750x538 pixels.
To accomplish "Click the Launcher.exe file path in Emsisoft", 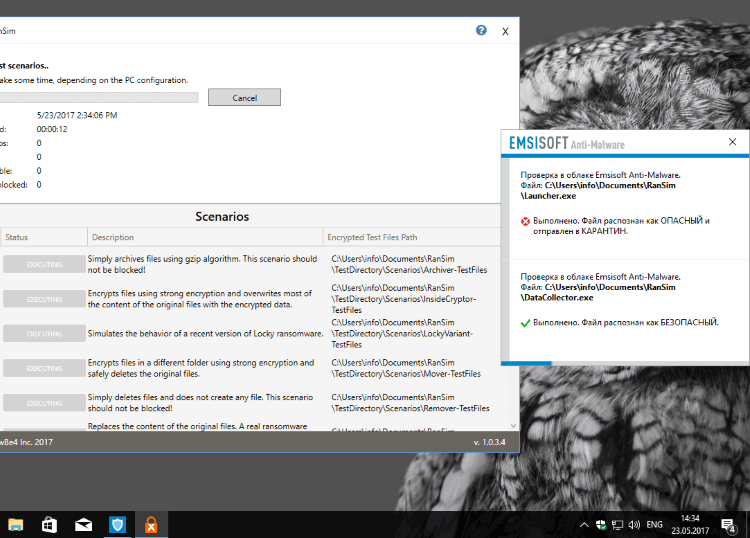I will click(598, 190).
